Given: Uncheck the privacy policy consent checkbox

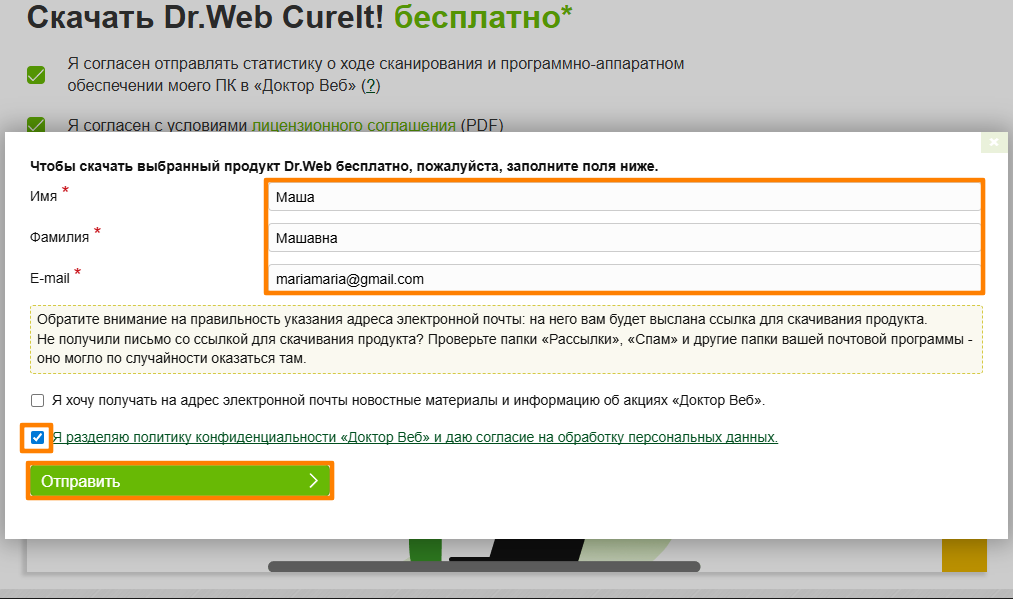Looking at the screenshot, I should tap(38, 438).
